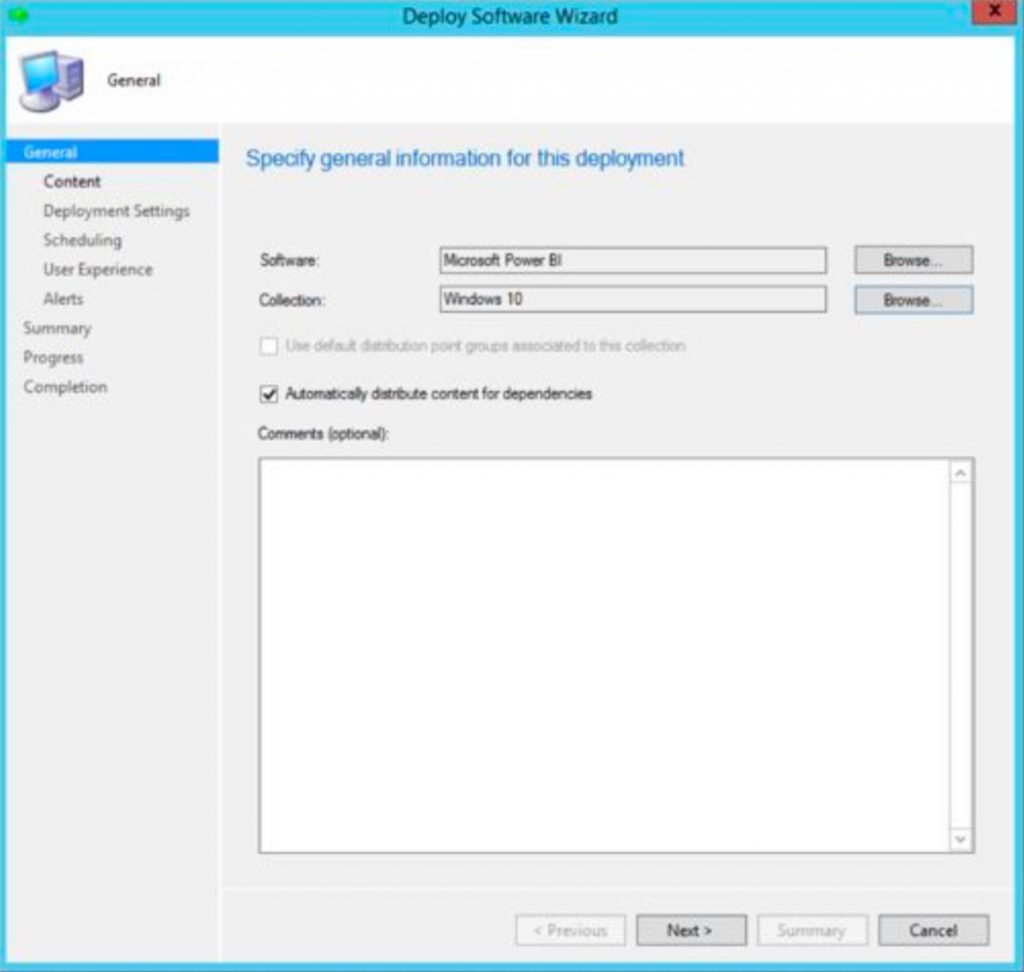Click the Software field showing Microsoft Power BI
The height and width of the screenshot is (972, 1024).
(633, 261)
